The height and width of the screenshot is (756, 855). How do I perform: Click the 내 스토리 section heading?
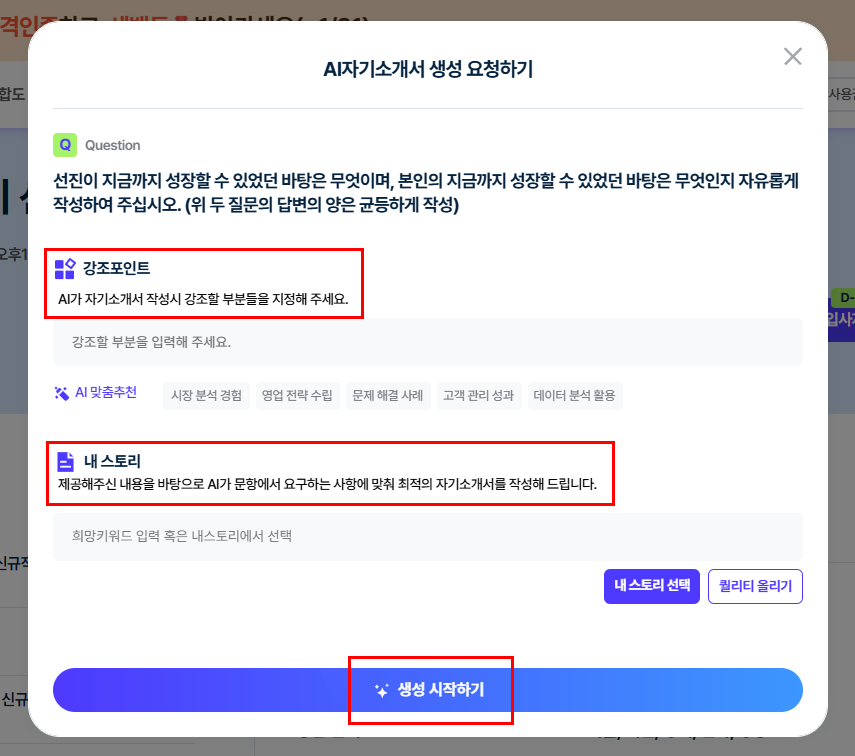(x=112, y=461)
